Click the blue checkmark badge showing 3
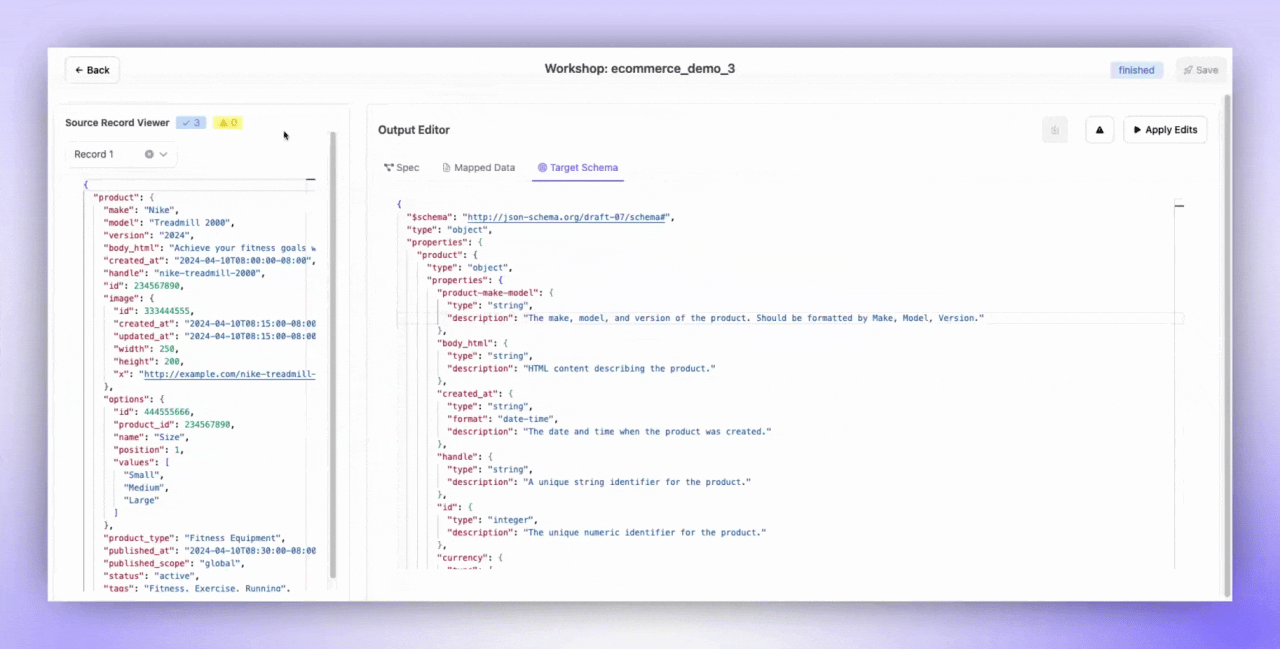Image resolution: width=1280 pixels, height=649 pixels. [191, 123]
